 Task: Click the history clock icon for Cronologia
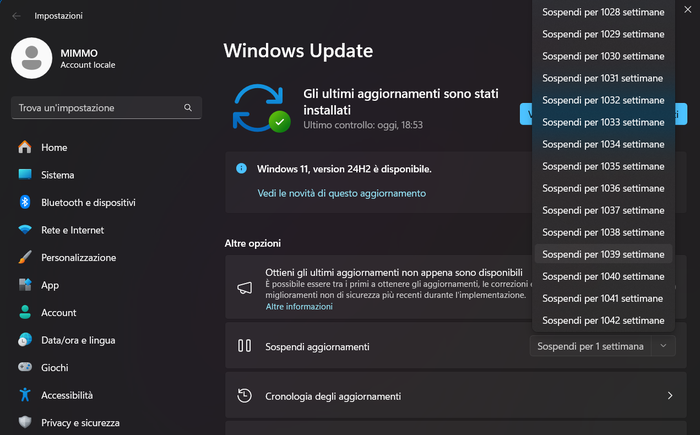(x=245, y=396)
